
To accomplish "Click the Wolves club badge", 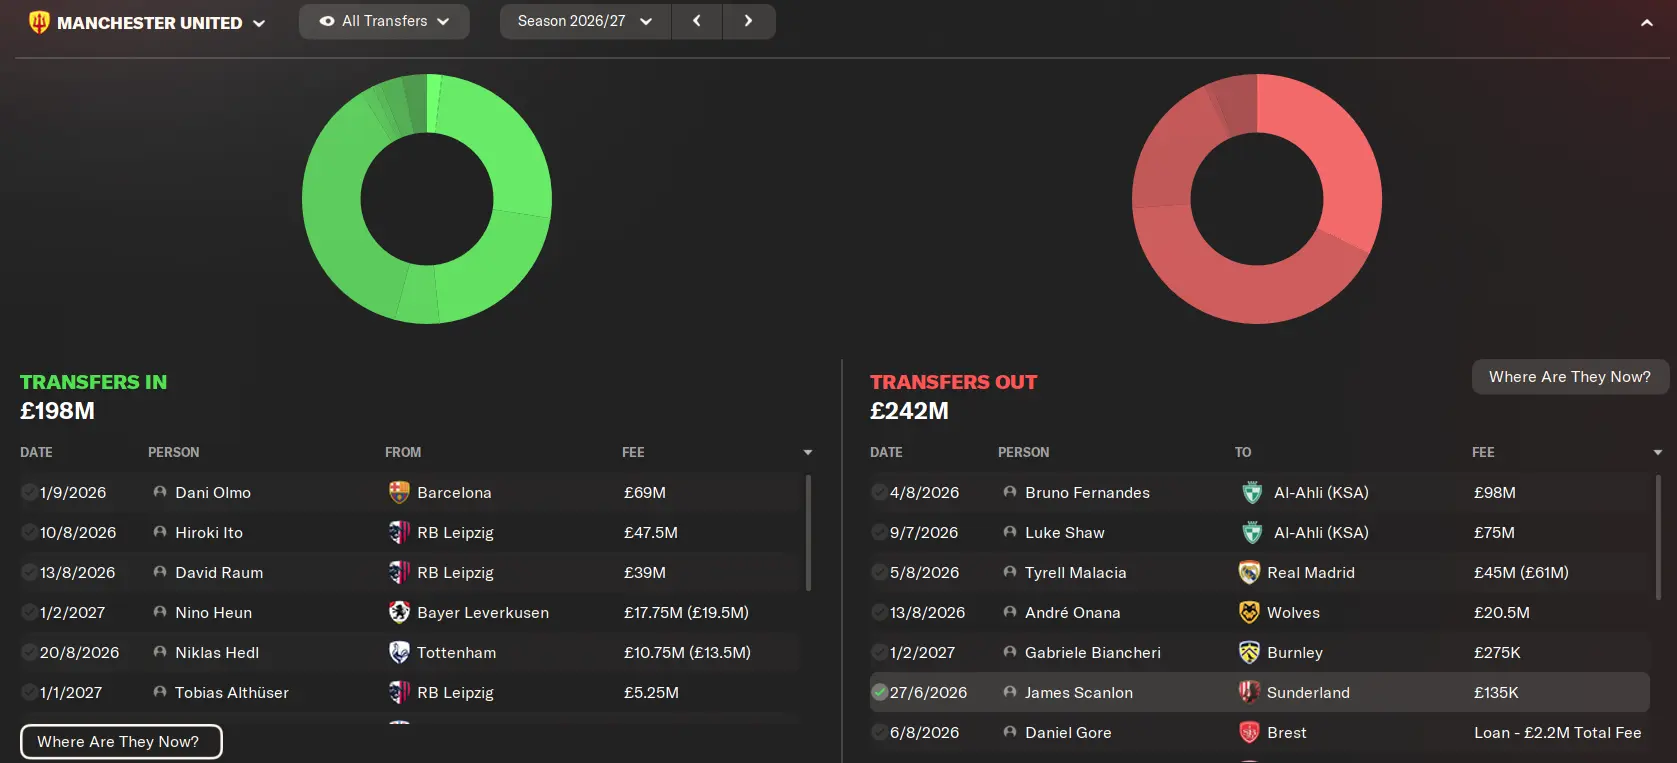I will (1249, 612).
